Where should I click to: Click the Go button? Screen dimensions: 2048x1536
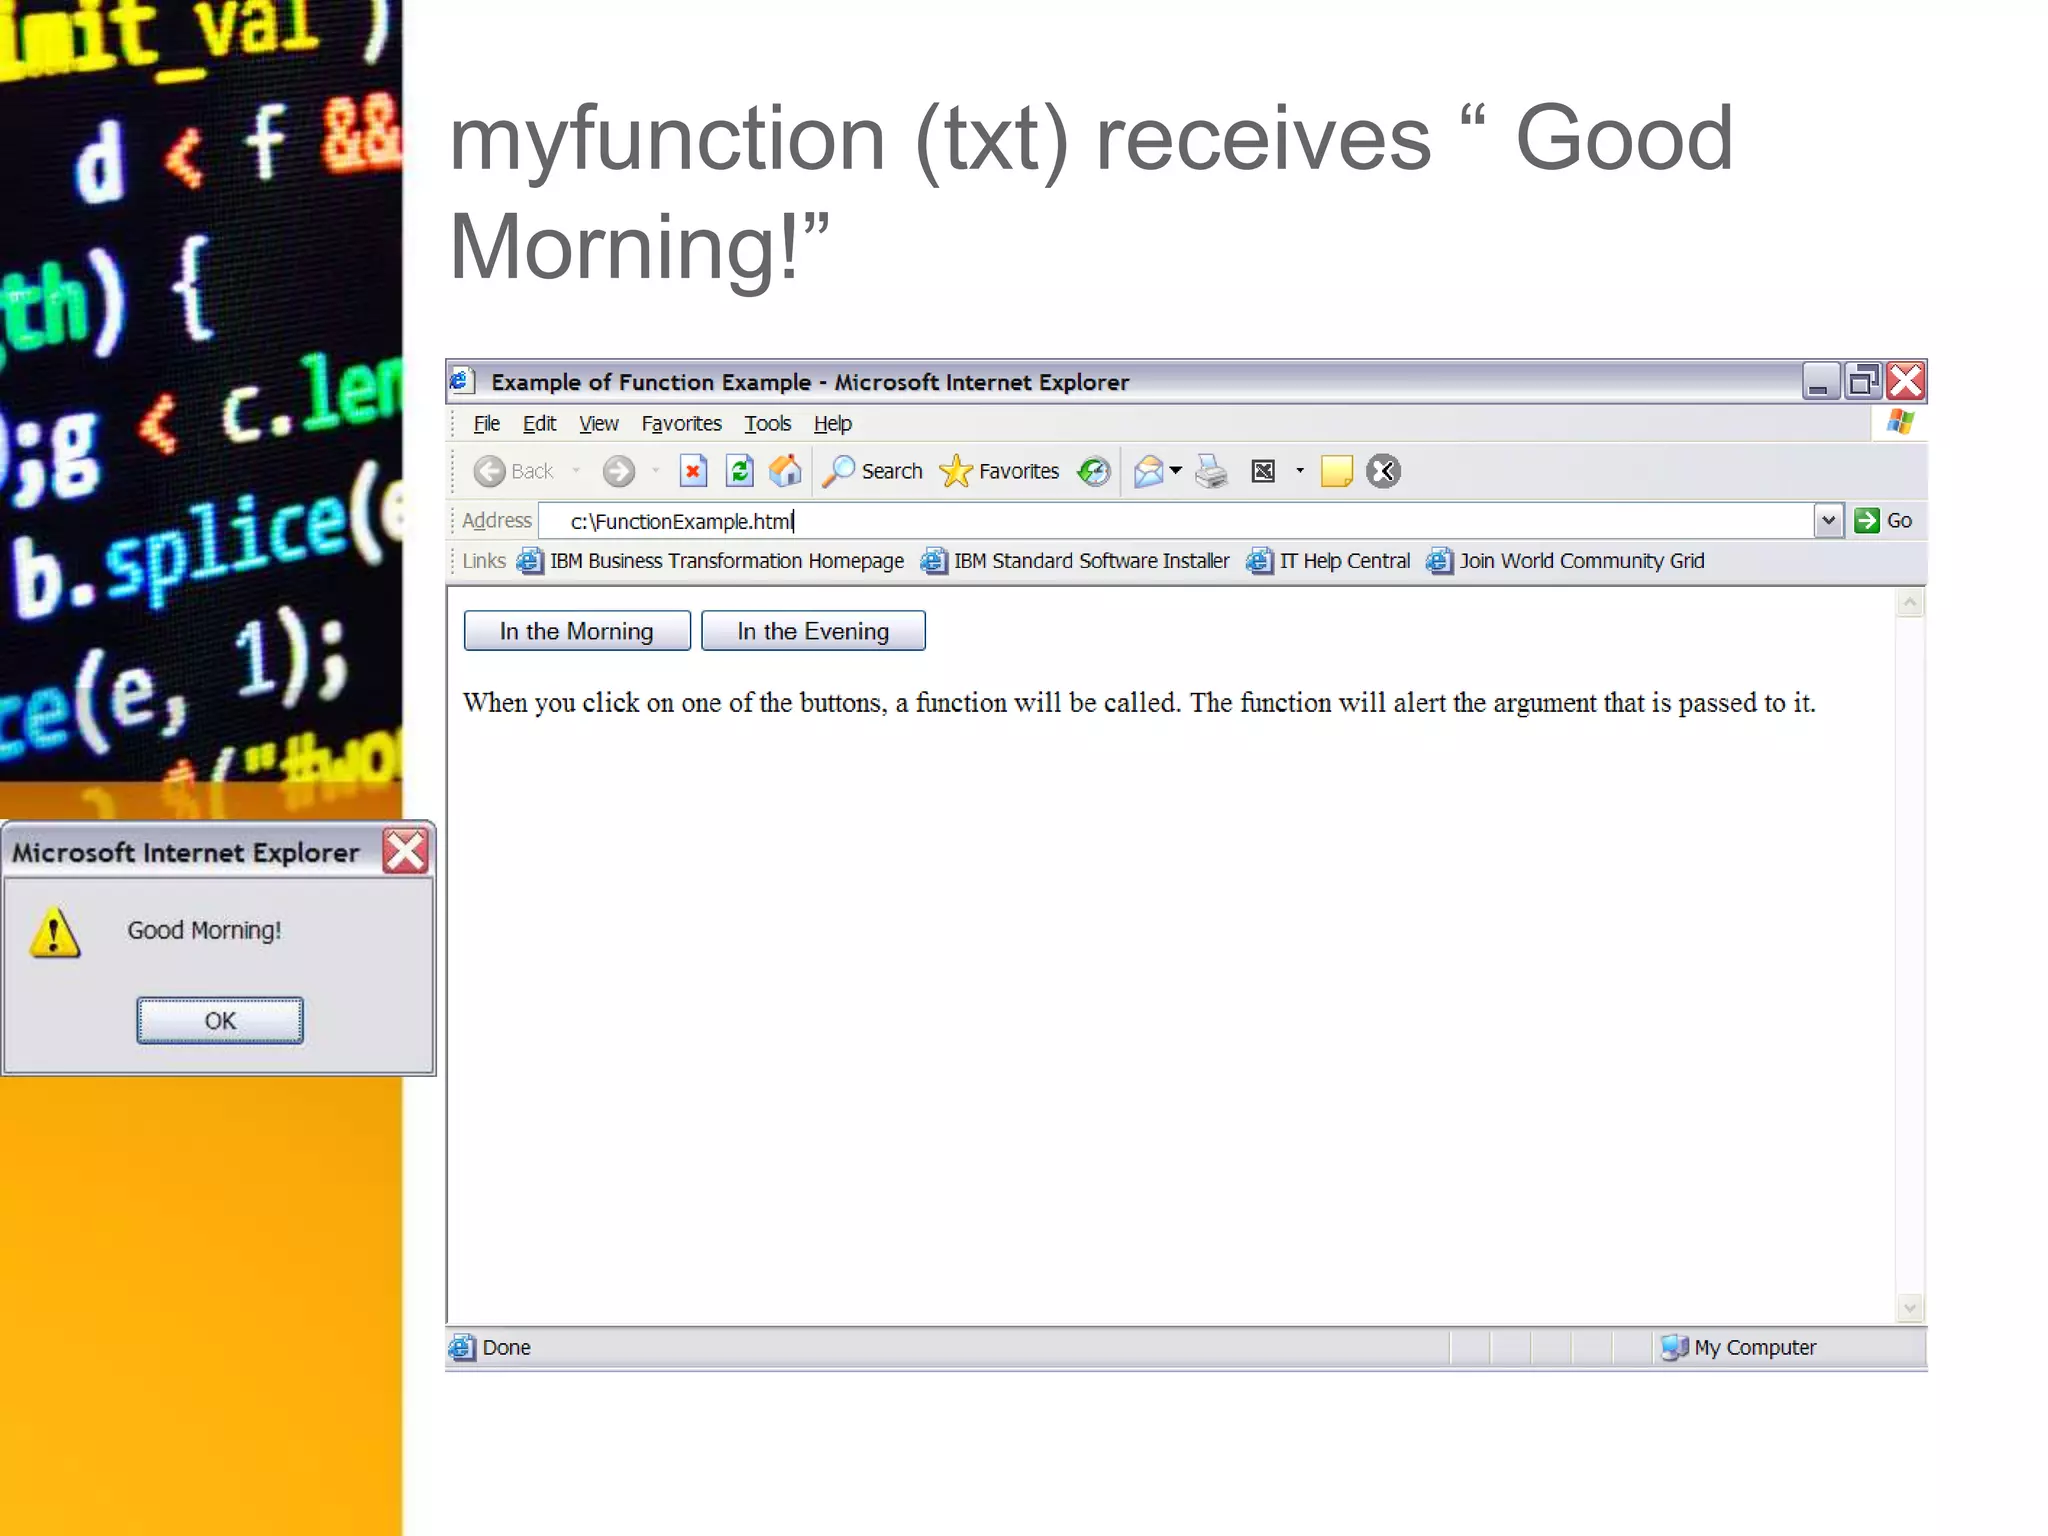pyautogui.click(x=1883, y=520)
